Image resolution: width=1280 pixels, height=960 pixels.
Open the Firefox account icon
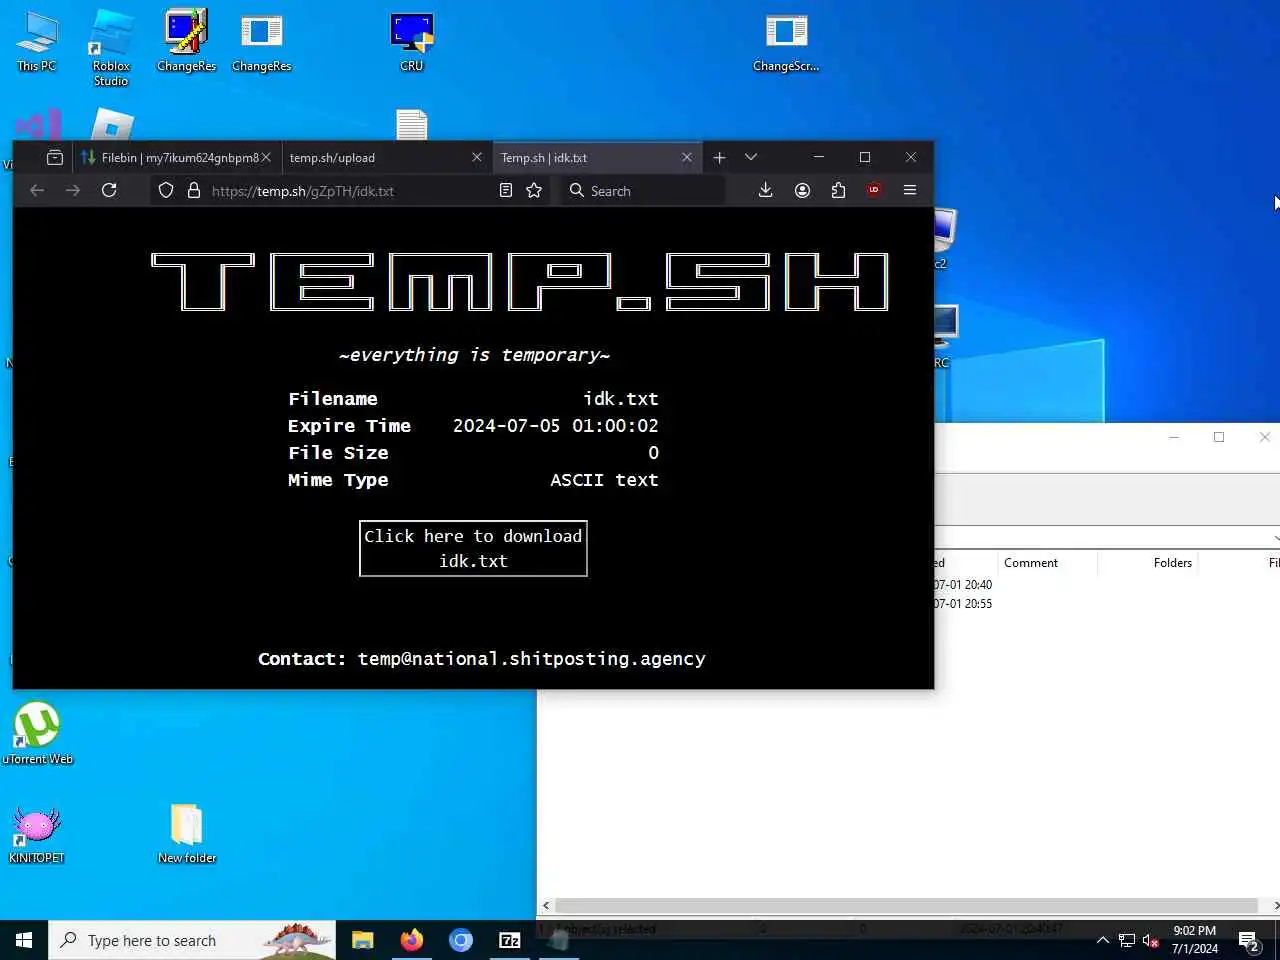click(x=802, y=190)
